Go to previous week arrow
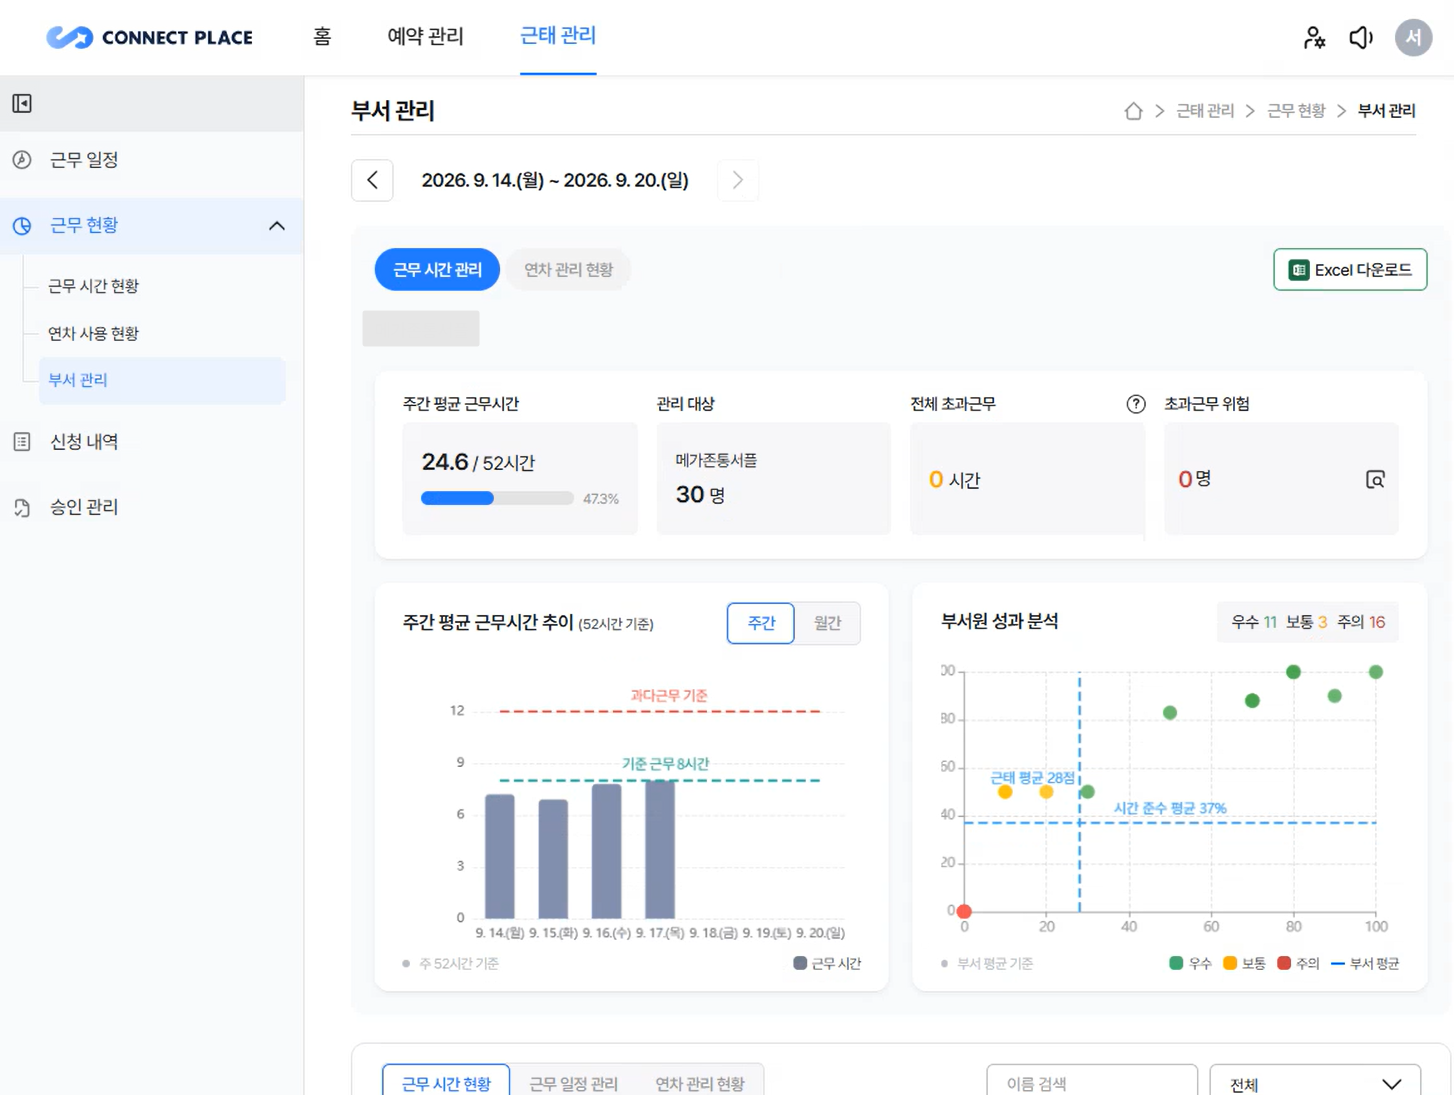 (x=372, y=180)
